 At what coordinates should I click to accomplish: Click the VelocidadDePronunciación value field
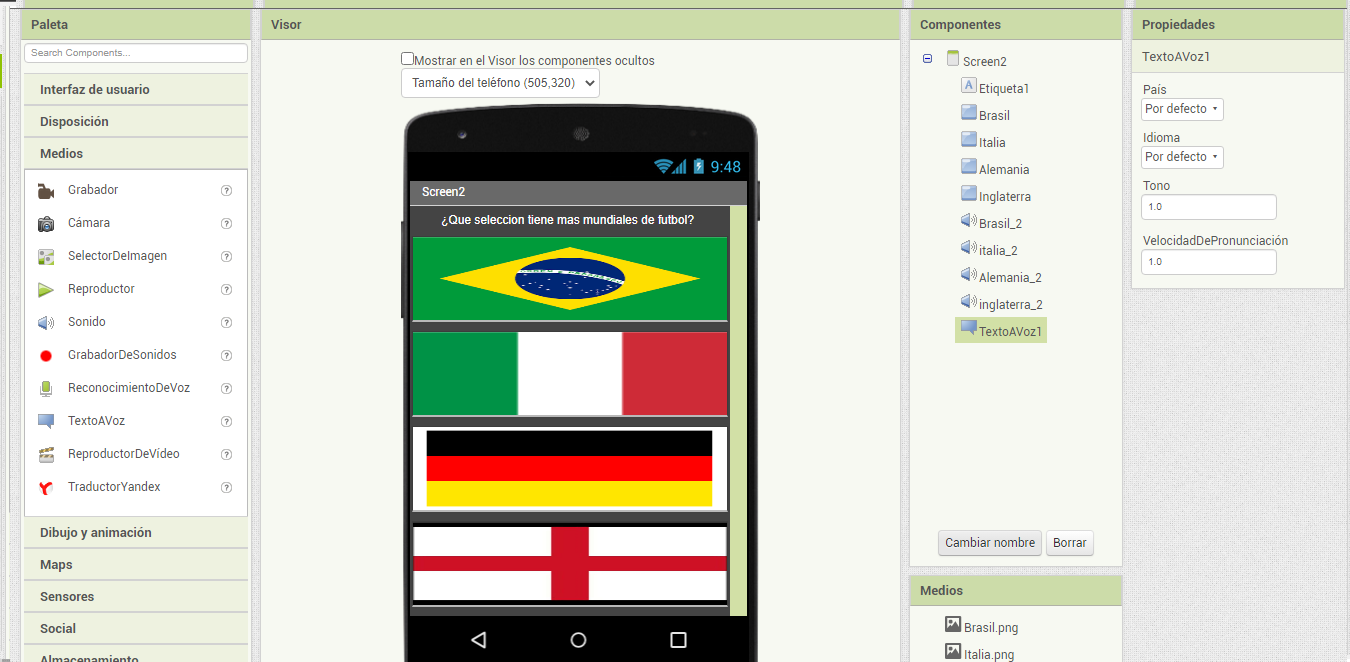(x=1209, y=262)
